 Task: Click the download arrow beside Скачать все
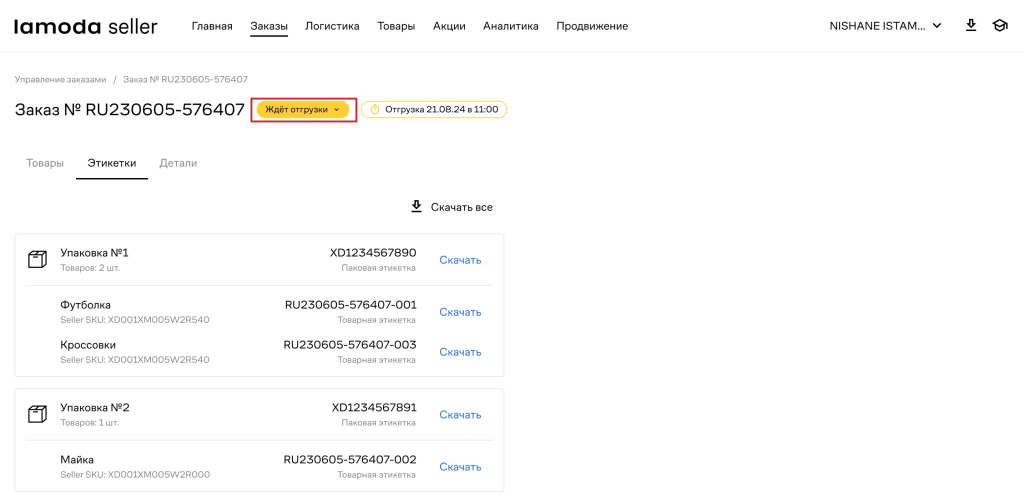[x=416, y=207]
